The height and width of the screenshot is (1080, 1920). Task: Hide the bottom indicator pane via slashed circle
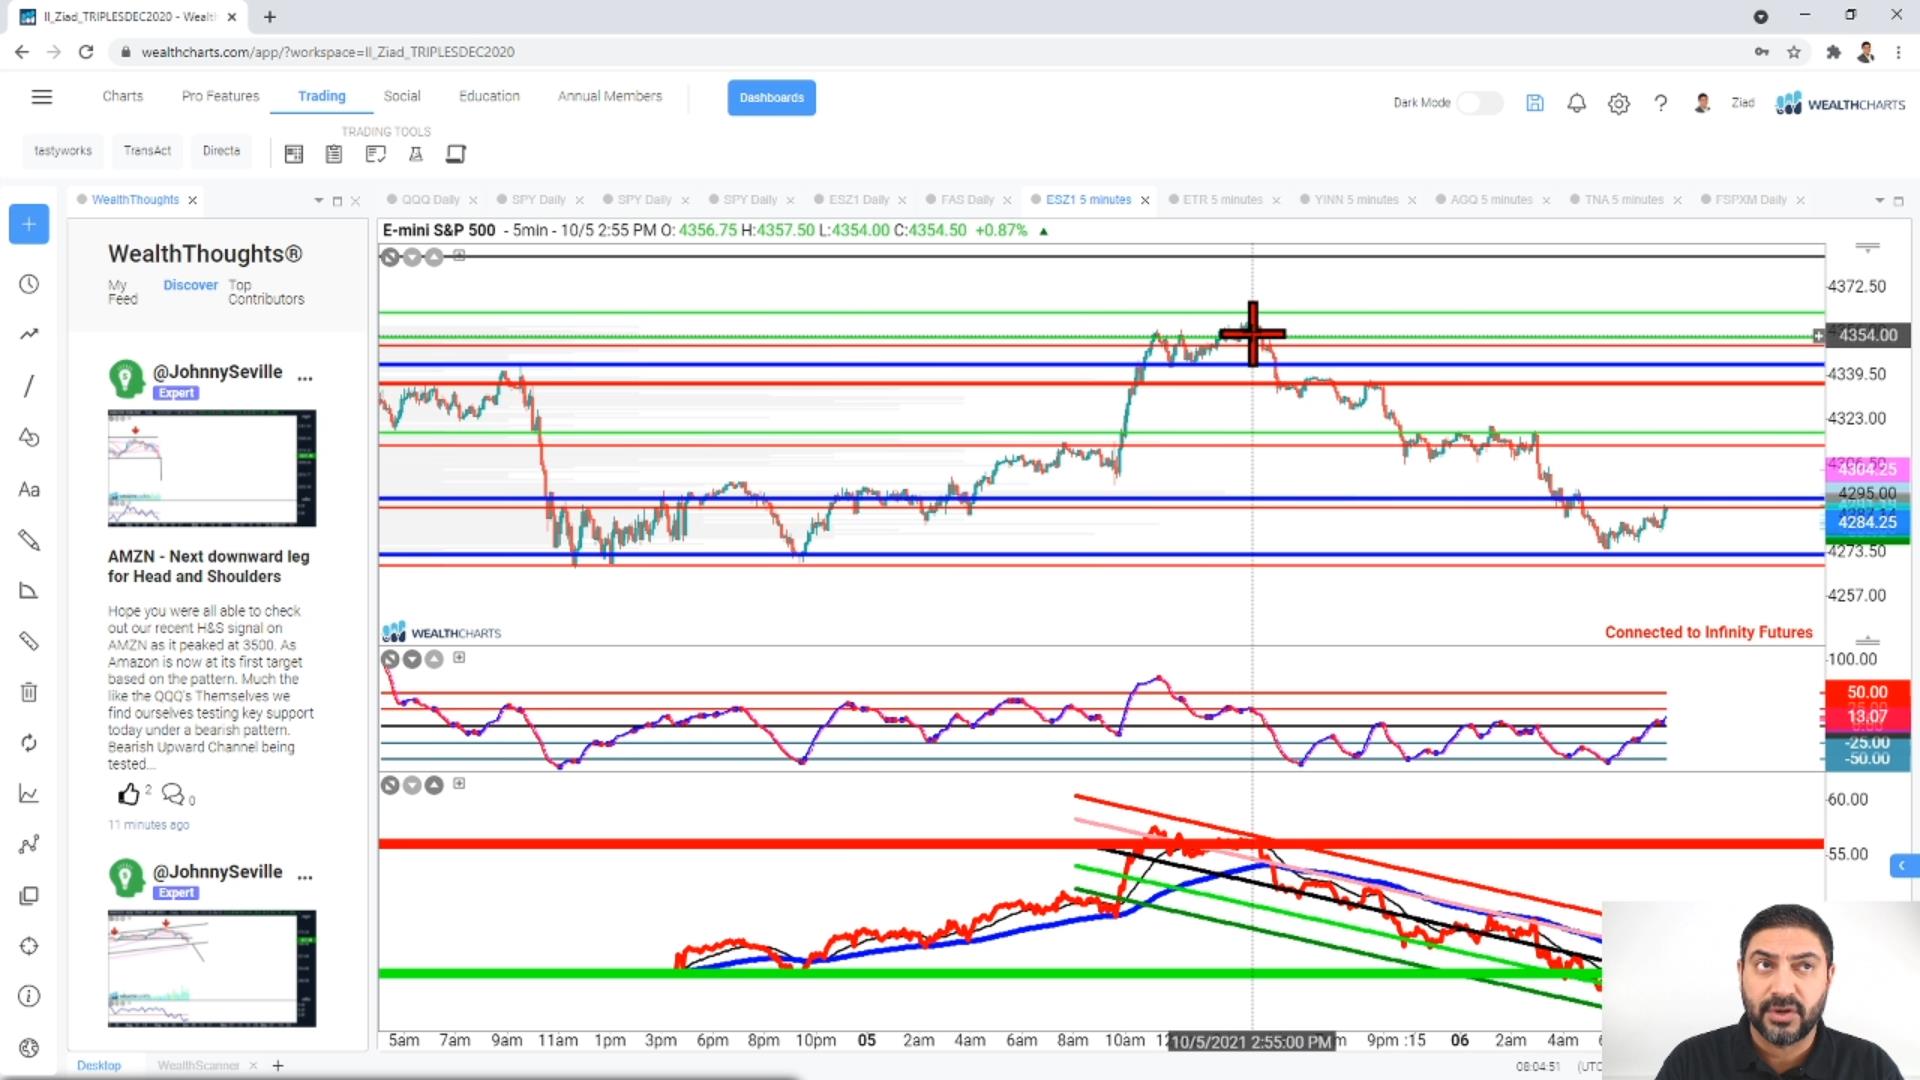coord(390,785)
